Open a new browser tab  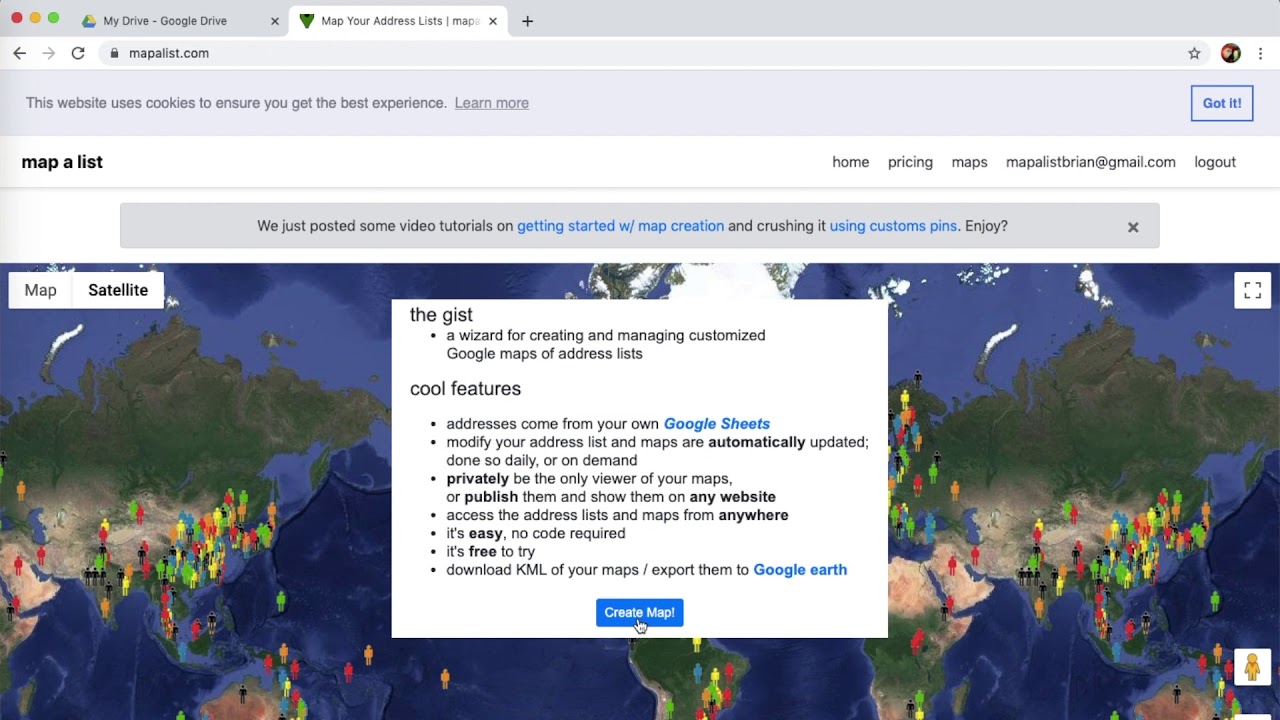coord(527,21)
